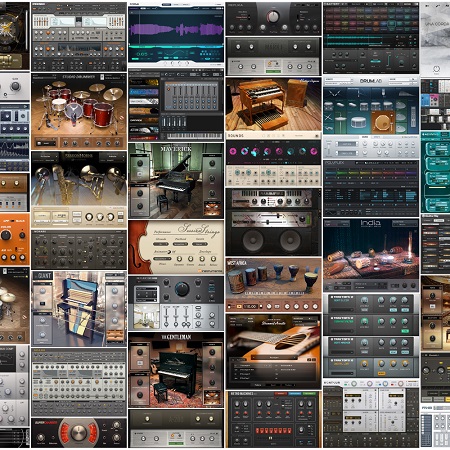Viewport: 450px width, 450px height.
Task: Click the first pink orb in Molekular
Action: point(233,152)
